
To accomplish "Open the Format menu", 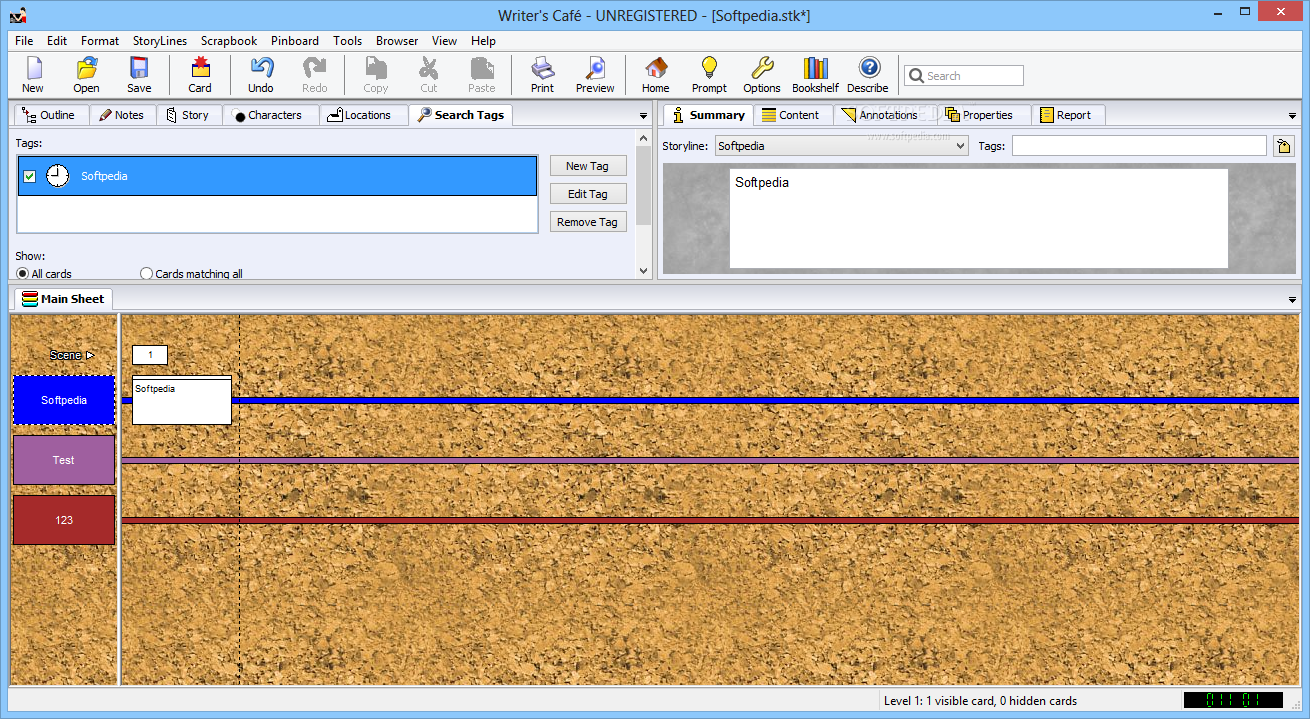I will [x=100, y=41].
